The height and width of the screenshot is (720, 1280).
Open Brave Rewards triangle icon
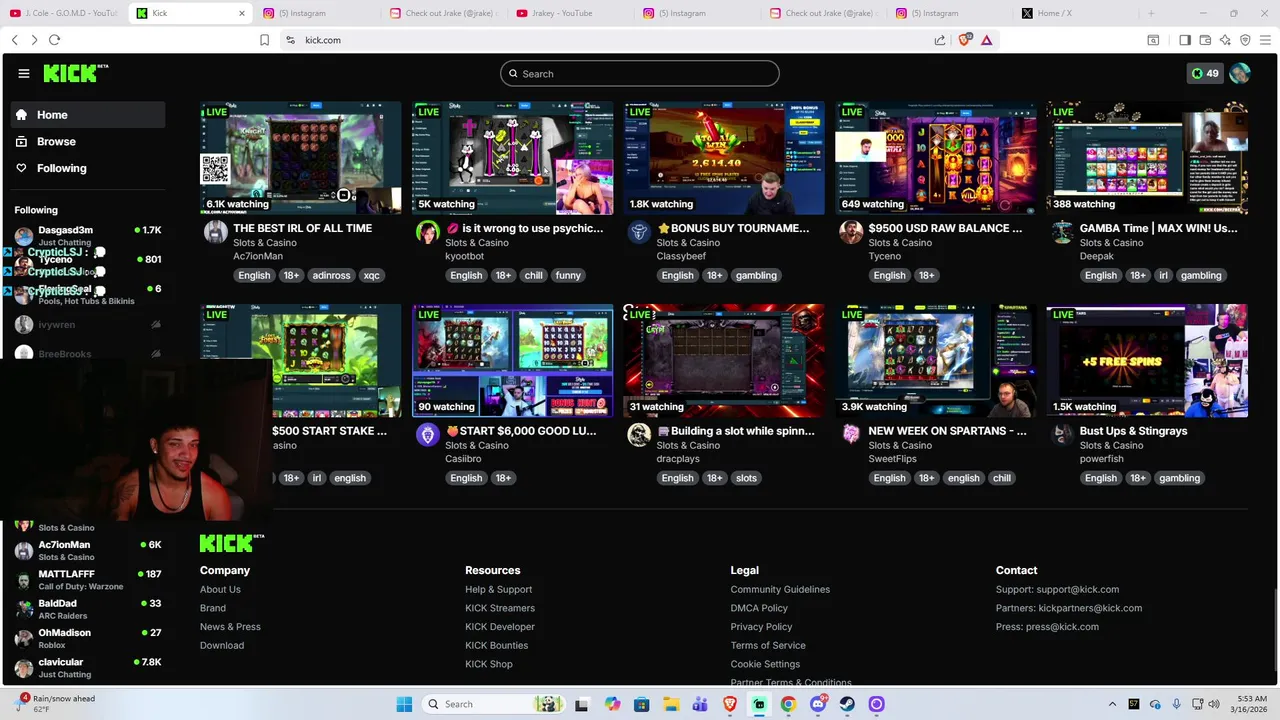tap(987, 40)
